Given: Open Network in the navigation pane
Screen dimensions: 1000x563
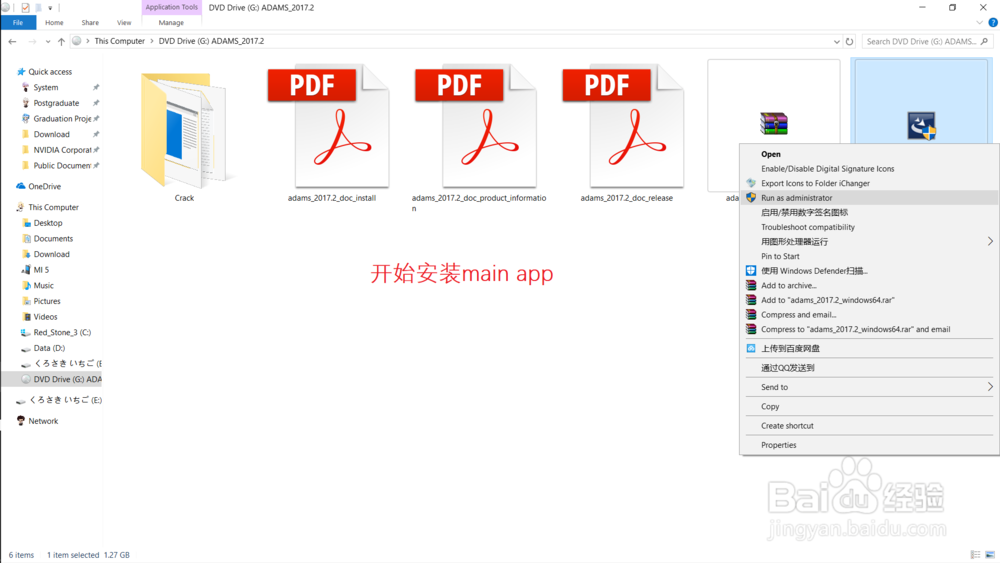Looking at the screenshot, I should [43, 421].
